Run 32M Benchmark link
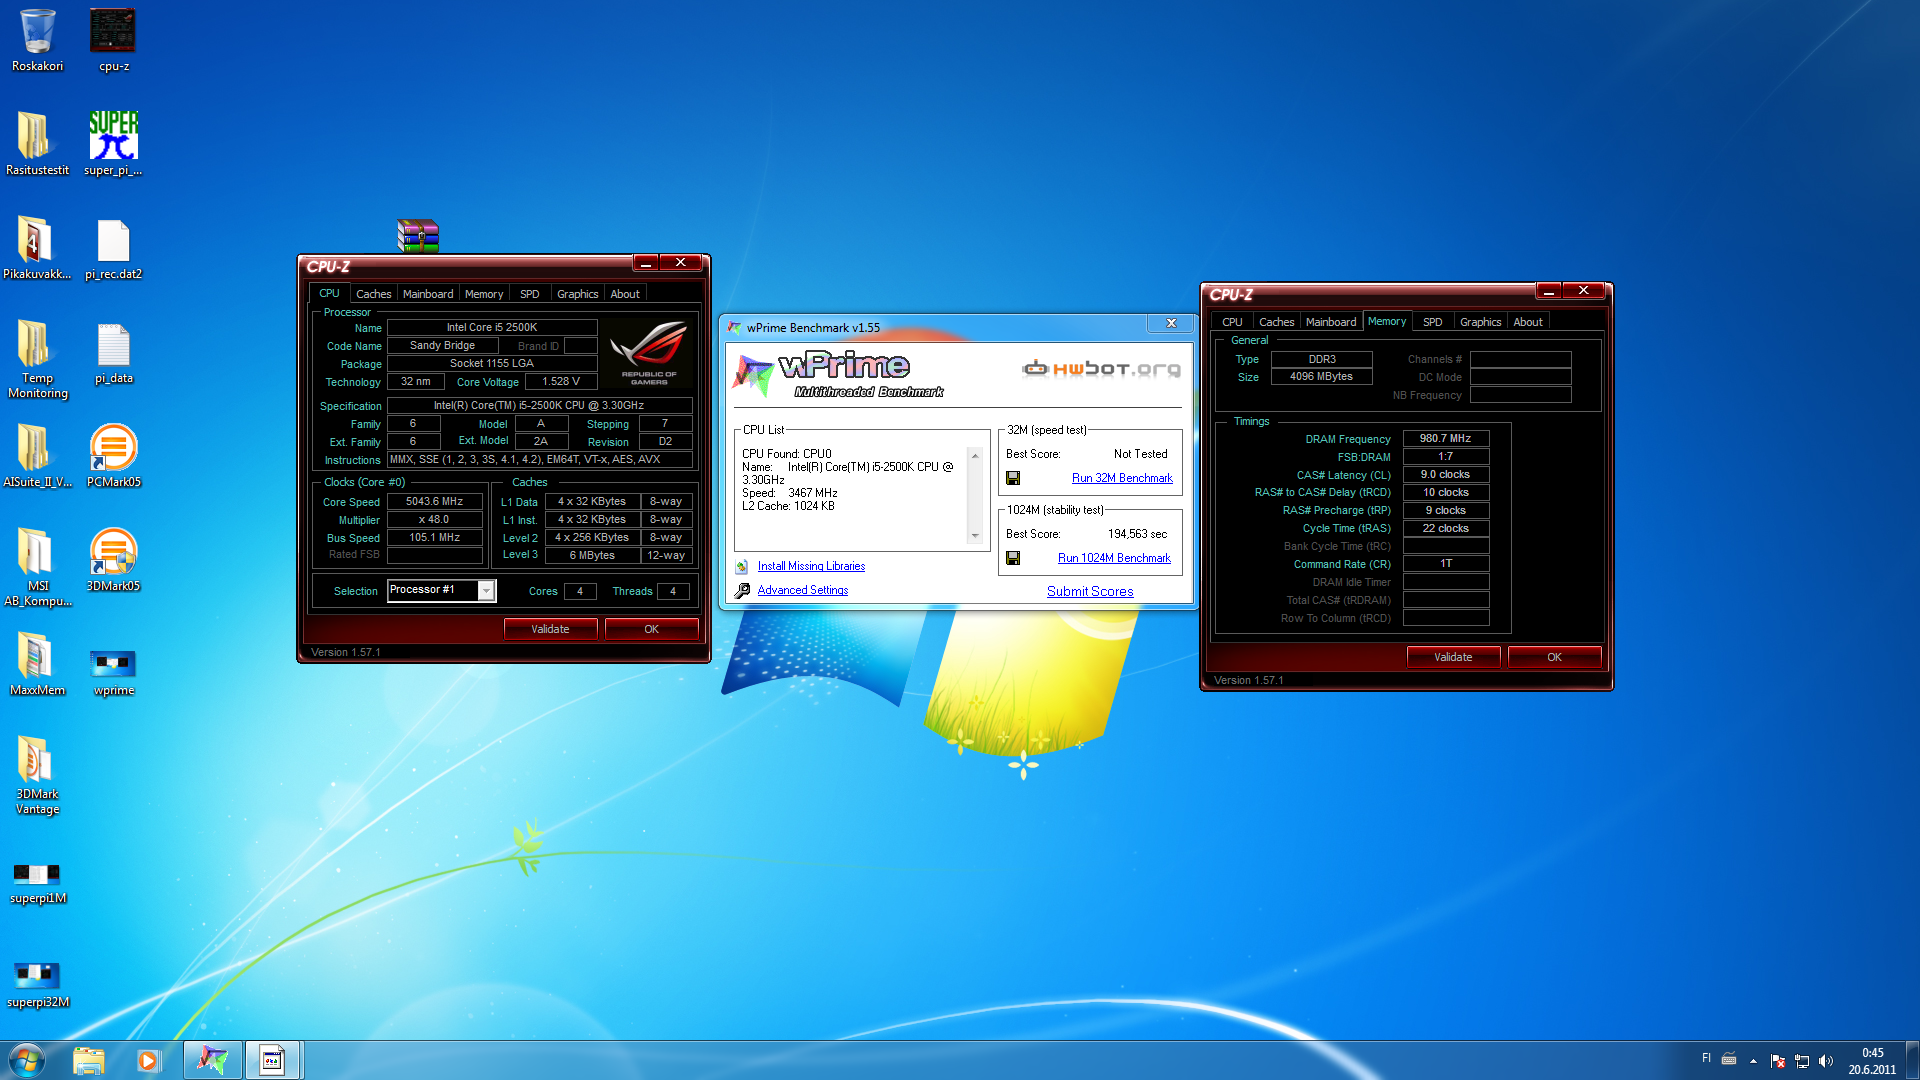1920x1080 pixels. 1122,478
